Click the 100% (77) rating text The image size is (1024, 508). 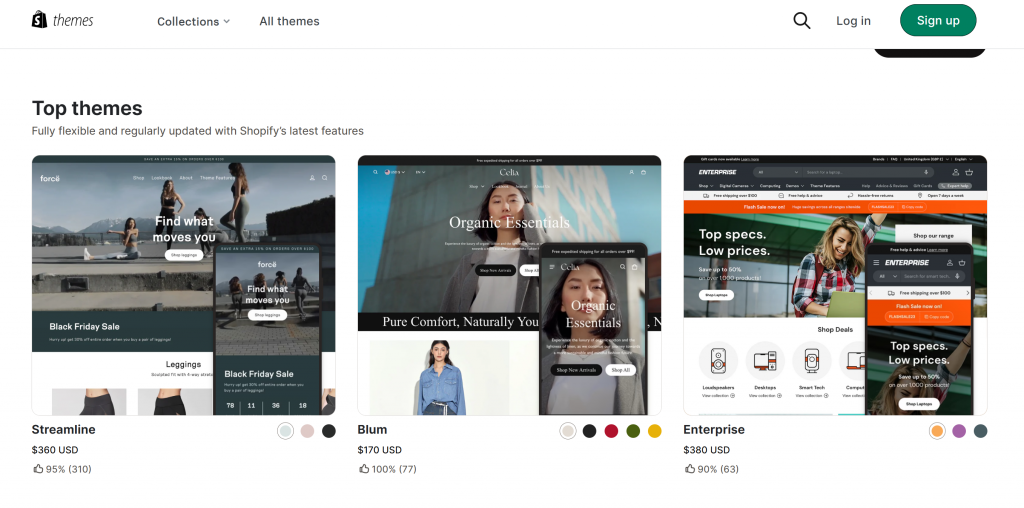coord(394,469)
